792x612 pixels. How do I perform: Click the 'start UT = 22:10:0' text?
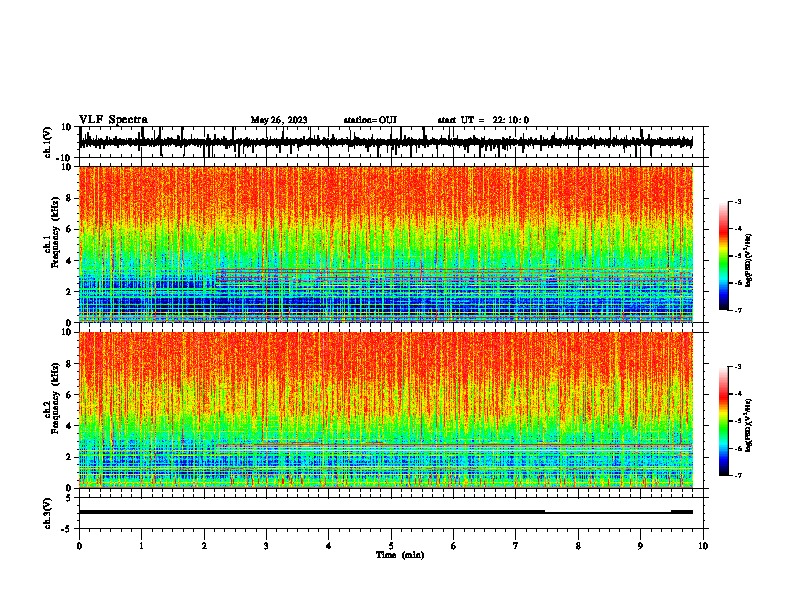483,120
